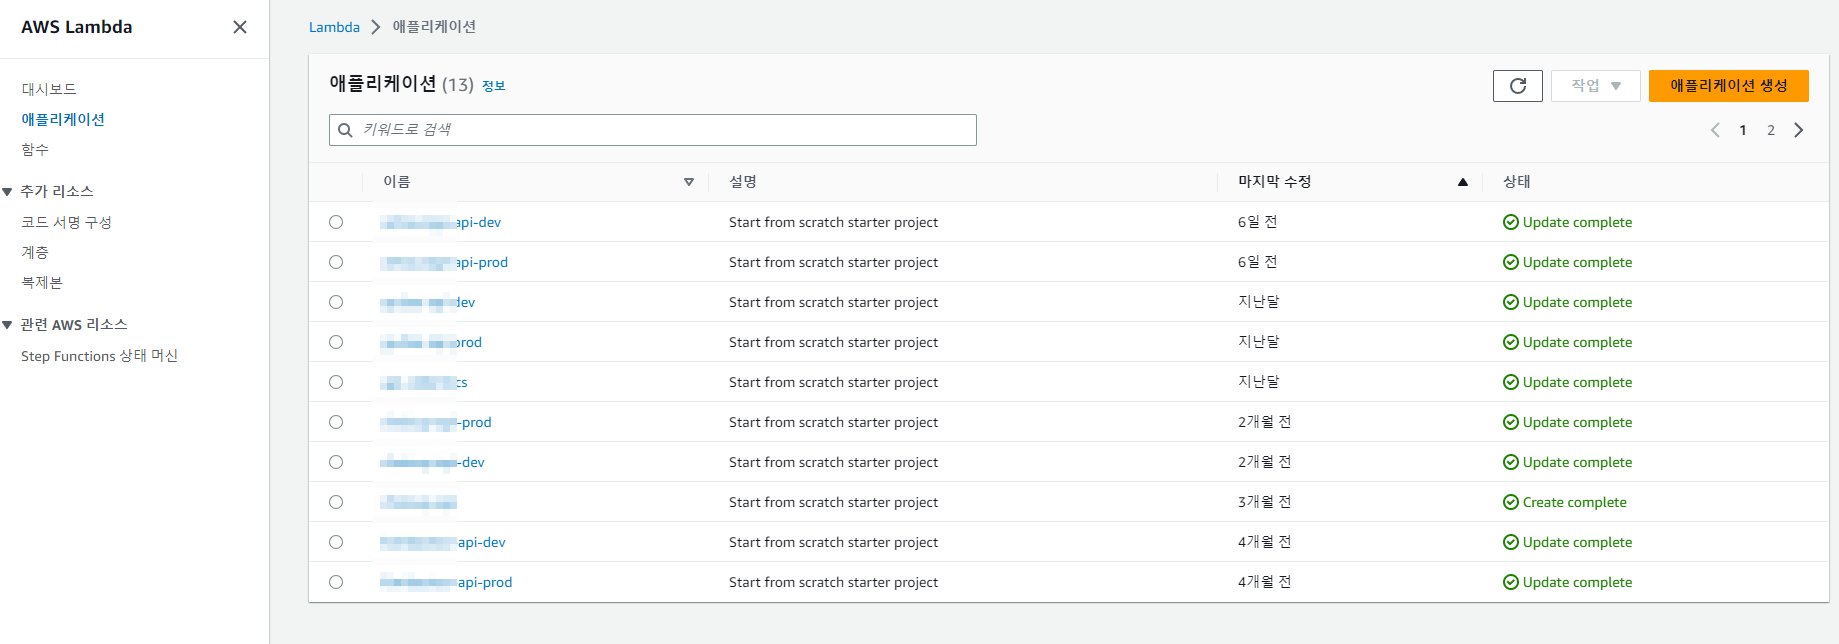Open 함수 in the sidebar

(x=35, y=149)
